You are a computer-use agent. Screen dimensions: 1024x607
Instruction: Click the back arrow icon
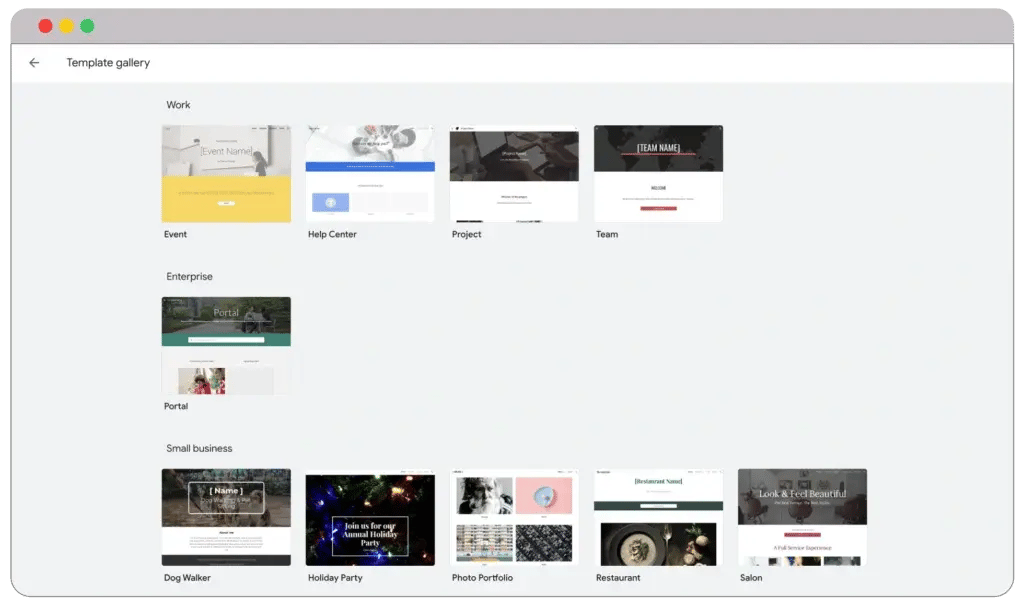click(34, 63)
